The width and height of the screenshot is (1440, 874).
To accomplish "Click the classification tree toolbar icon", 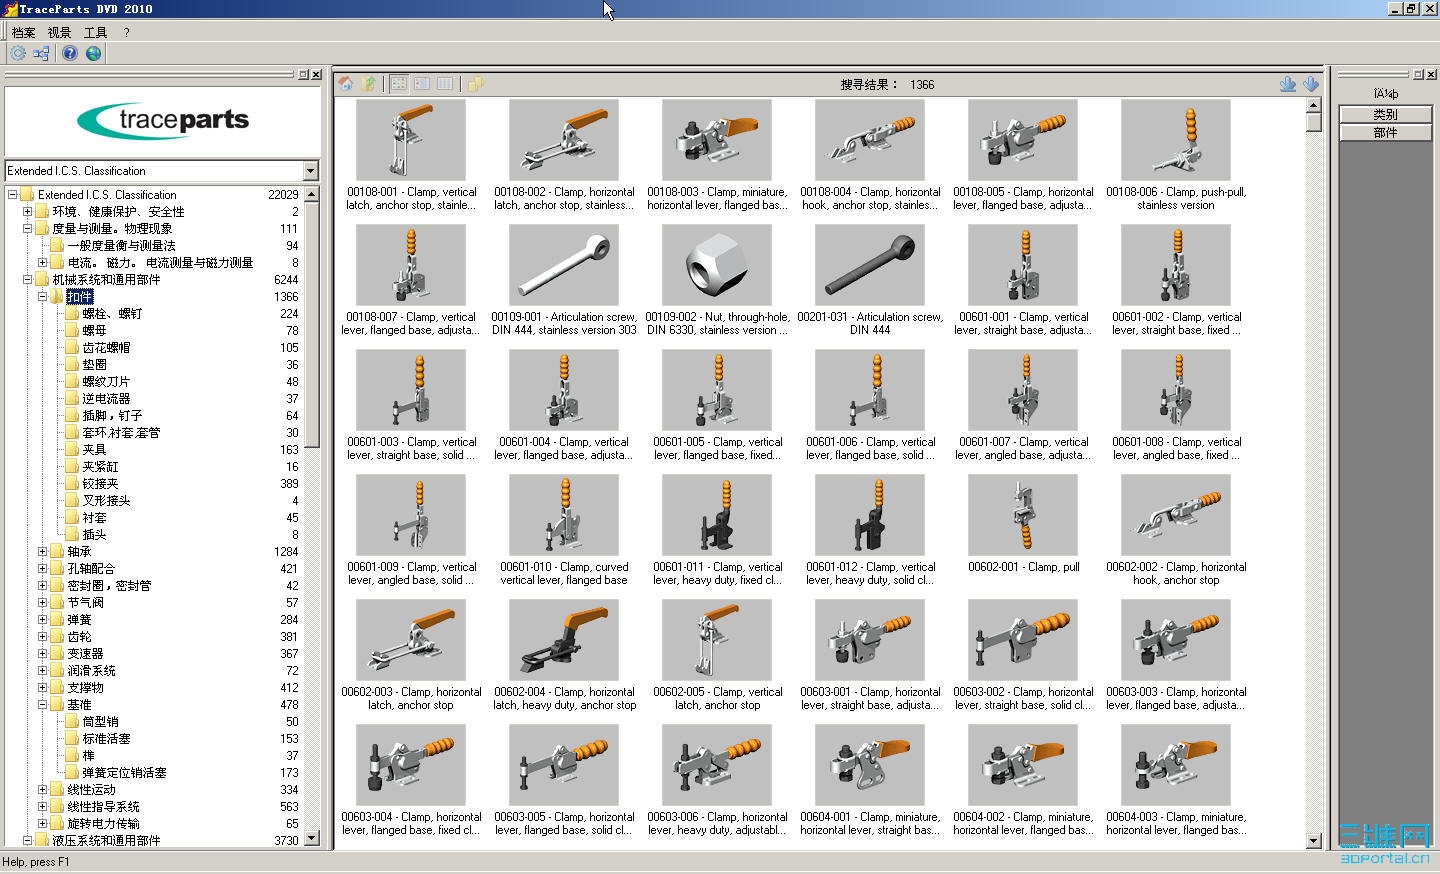I will [x=41, y=53].
